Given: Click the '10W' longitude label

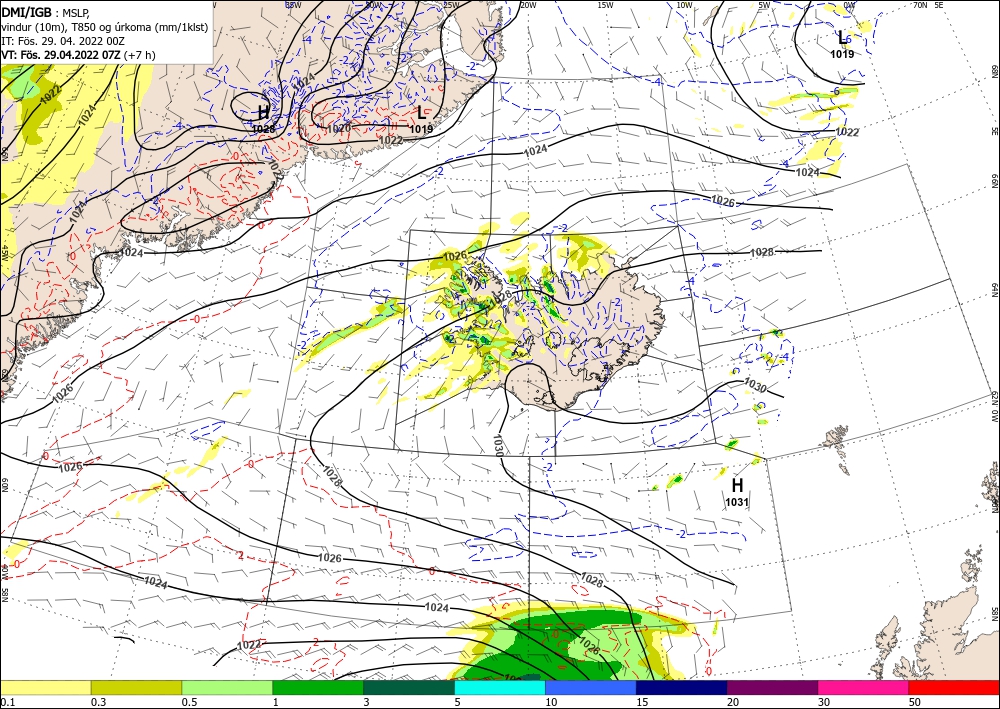Looking at the screenshot, I should pos(684,5).
